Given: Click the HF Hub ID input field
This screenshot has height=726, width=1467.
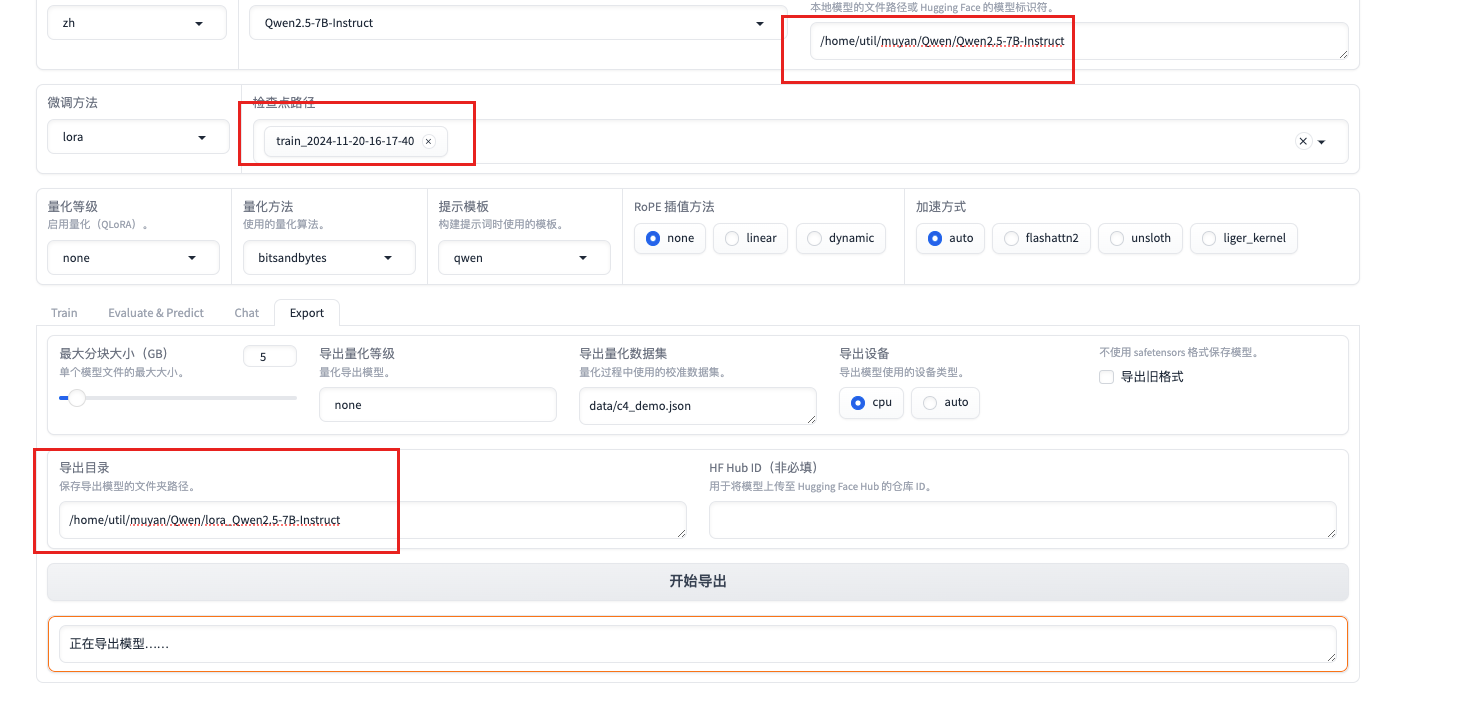Looking at the screenshot, I should pyautogui.click(x=1022, y=520).
